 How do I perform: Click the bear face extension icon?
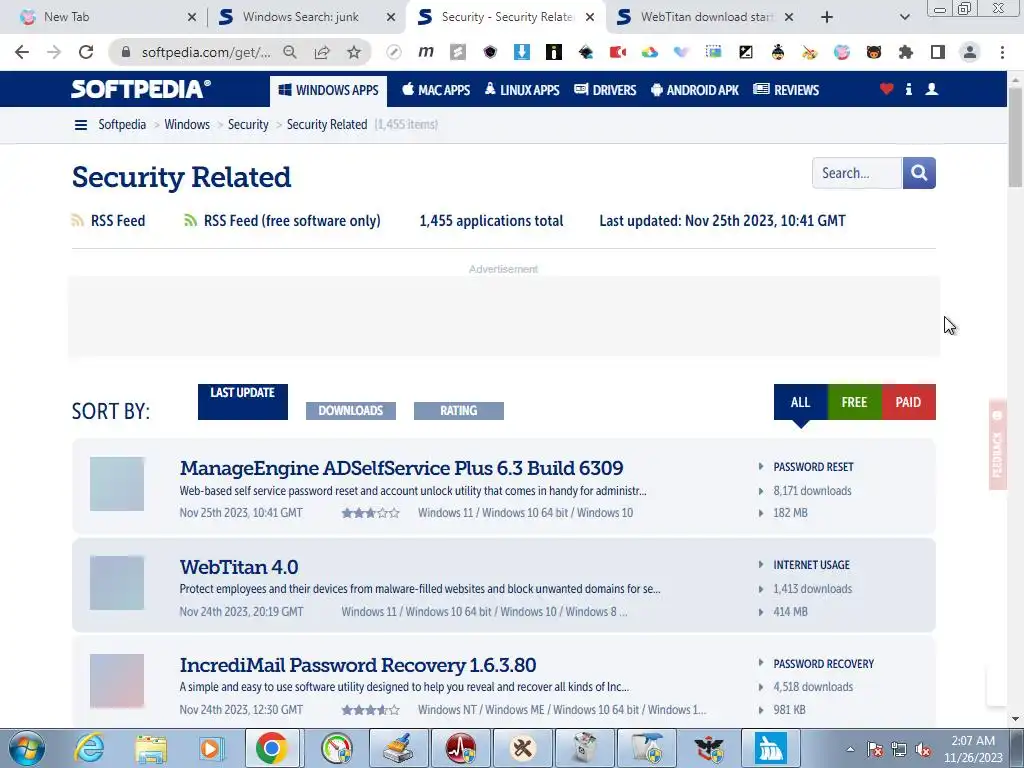(874, 52)
